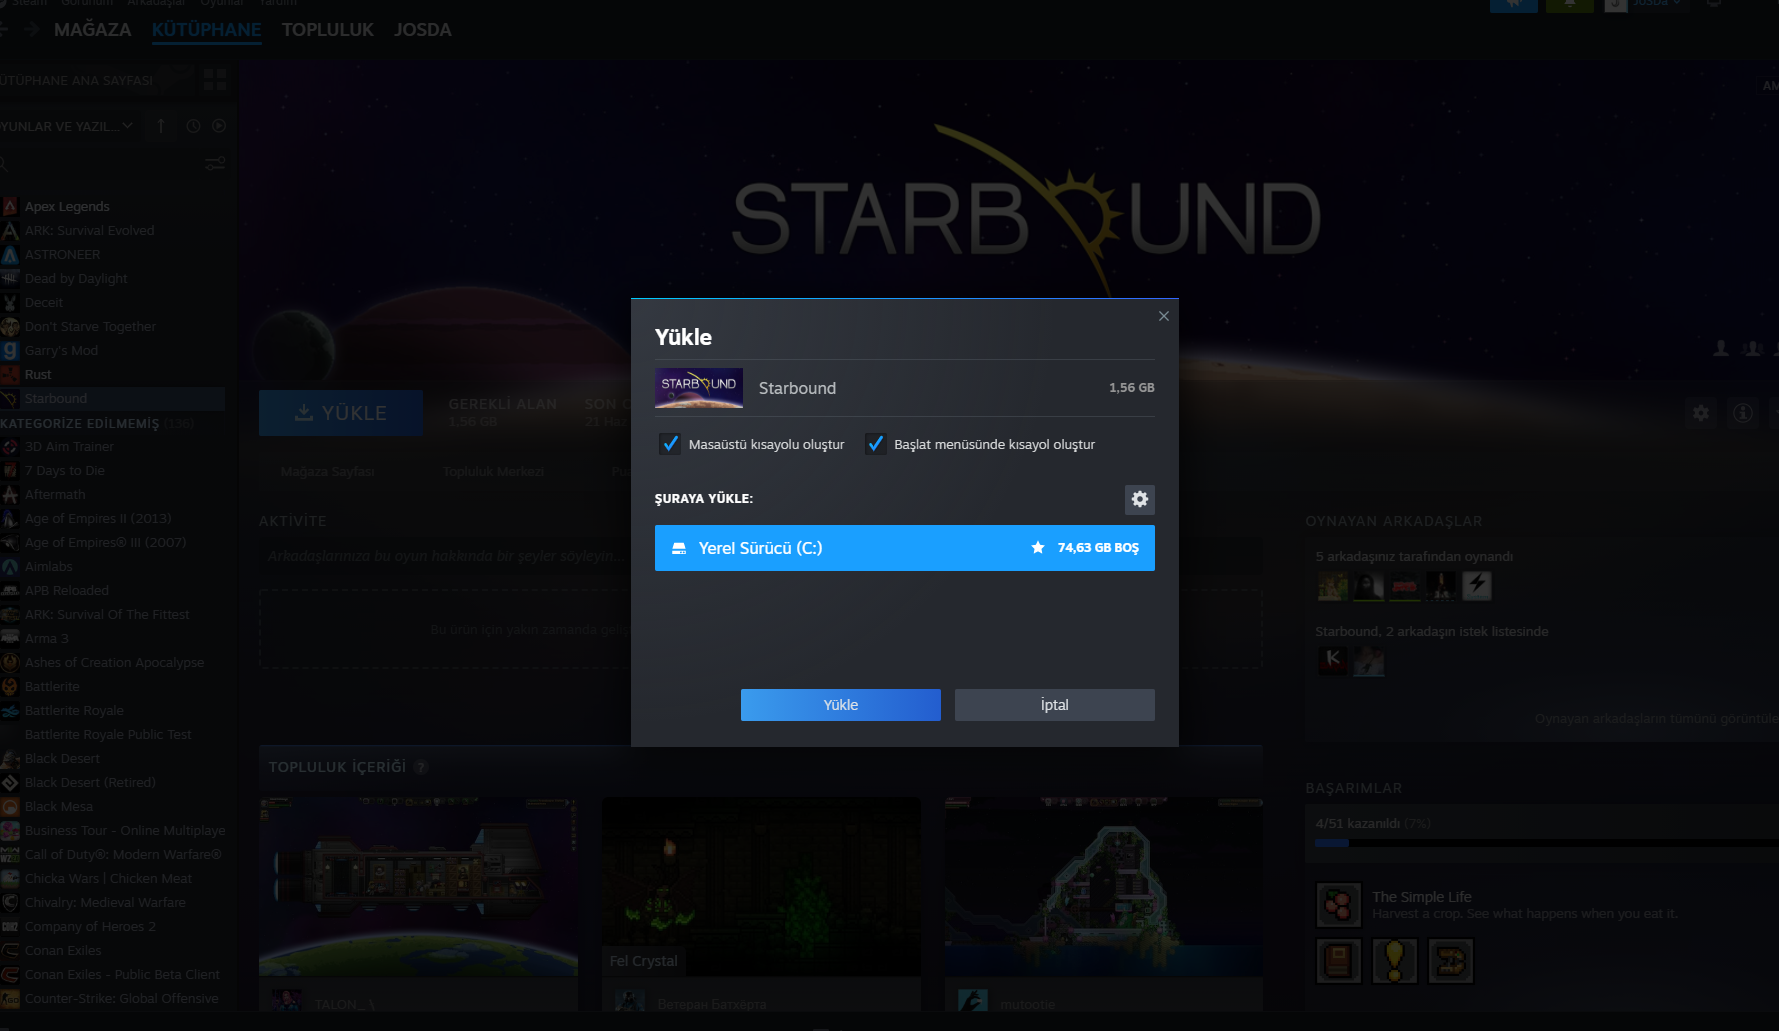Image resolution: width=1779 pixels, height=1031 pixels.
Task: Toggle the ready-to-play filter icon
Action: (x=219, y=126)
